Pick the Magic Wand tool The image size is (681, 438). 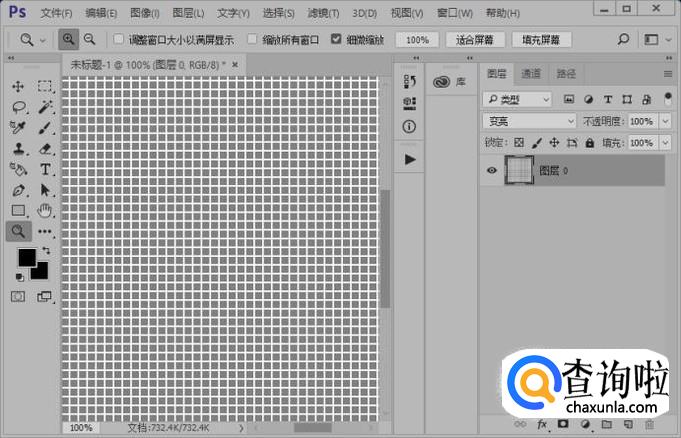45,107
